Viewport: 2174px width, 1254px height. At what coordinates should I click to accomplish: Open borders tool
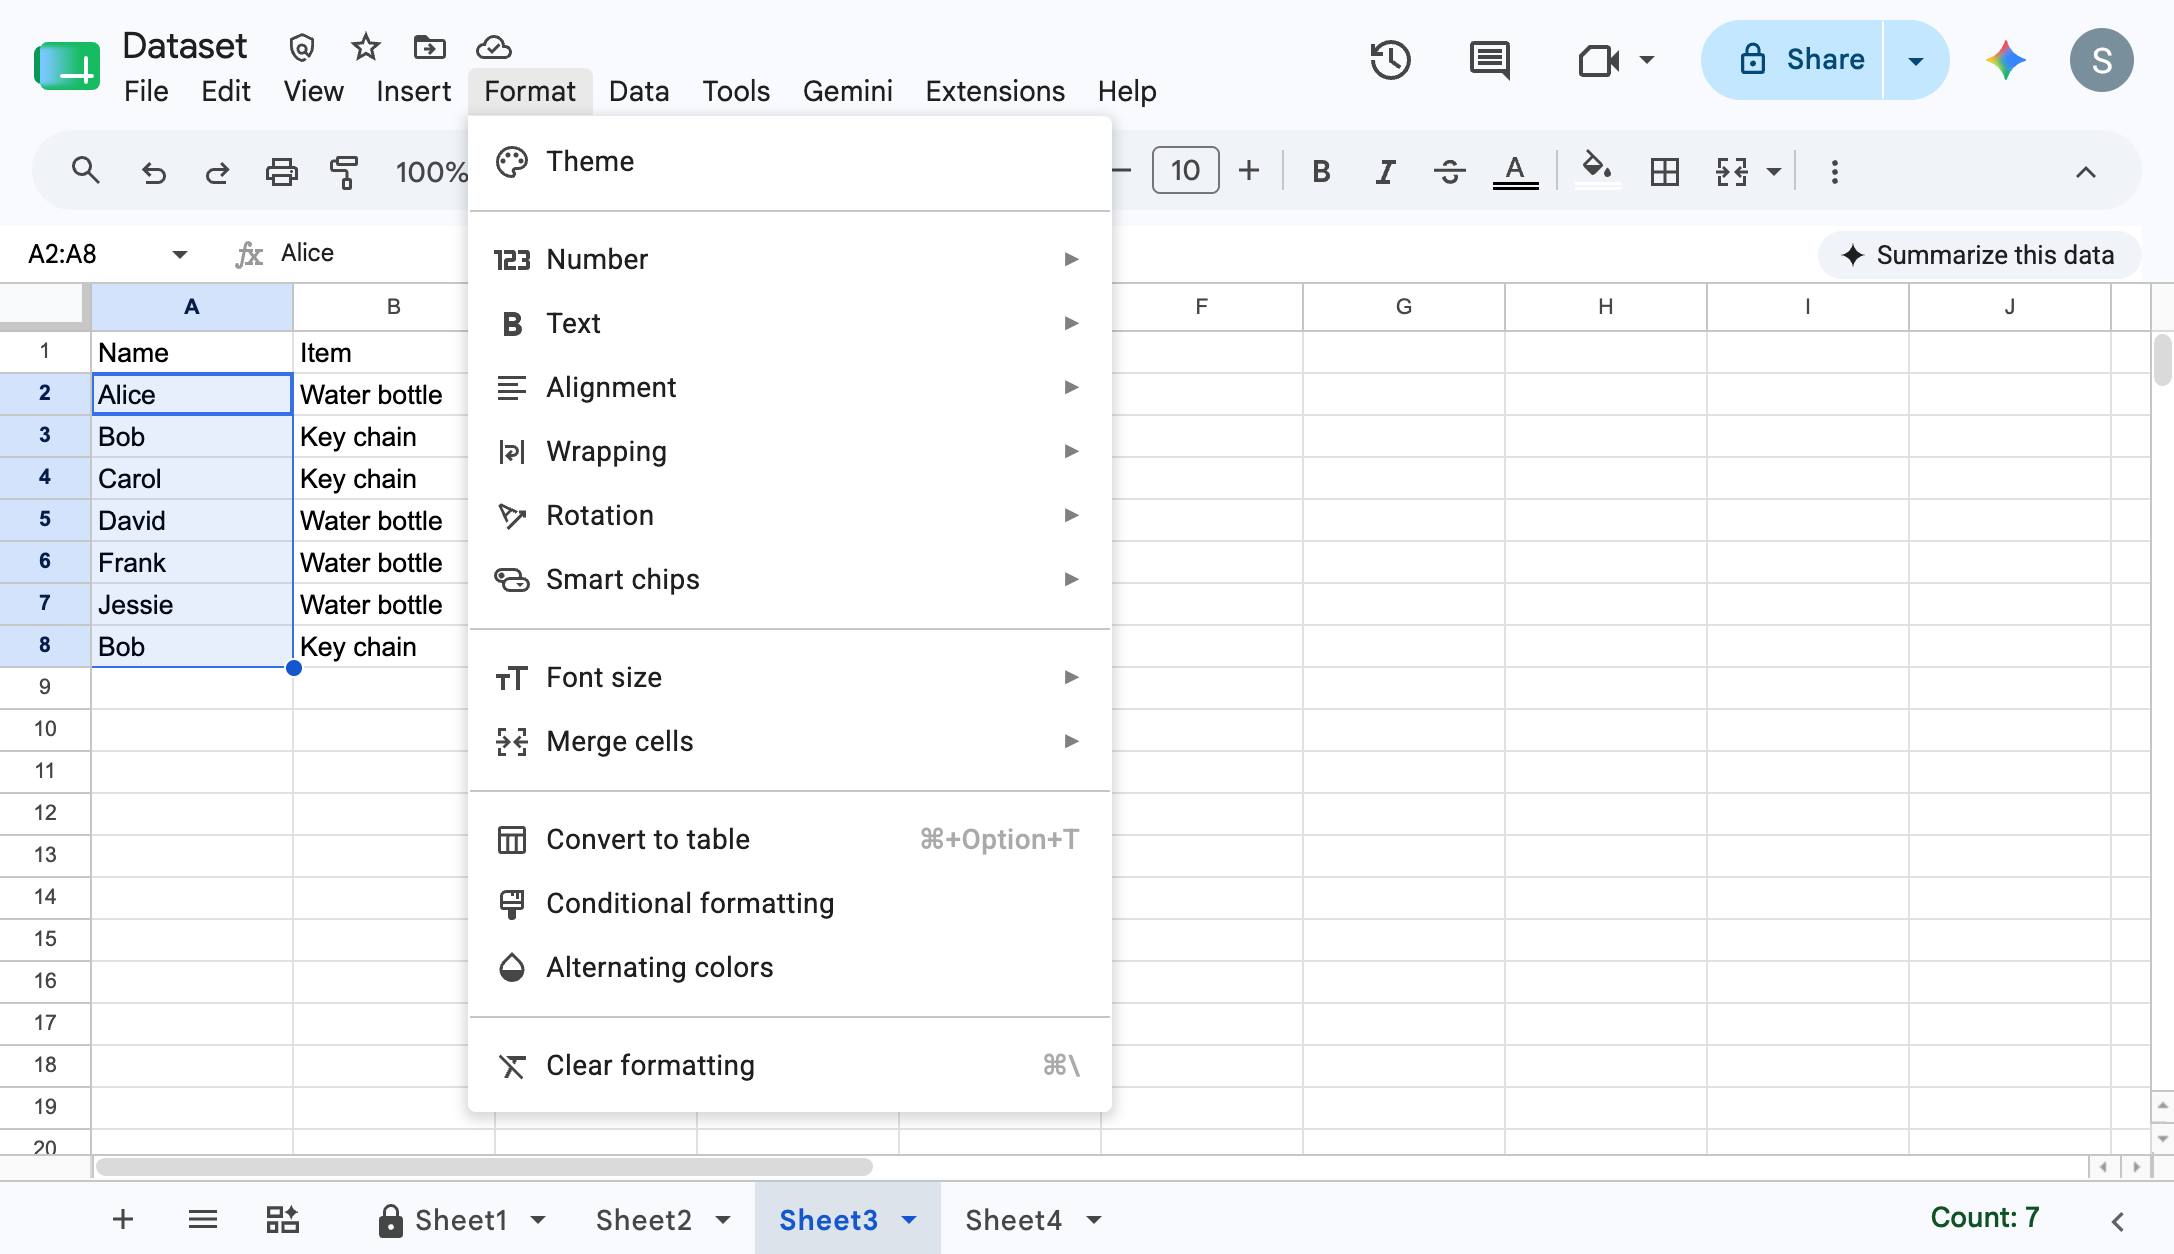(1664, 172)
